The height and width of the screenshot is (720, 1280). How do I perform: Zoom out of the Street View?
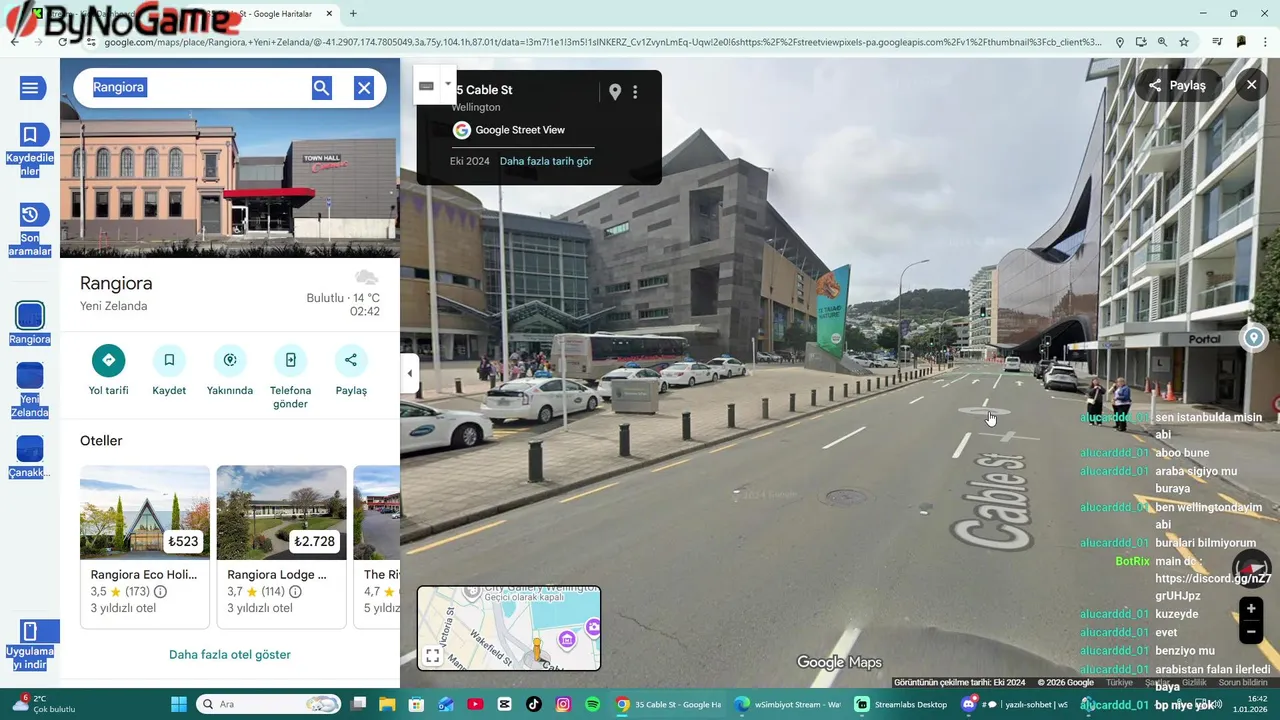pos(1251,631)
